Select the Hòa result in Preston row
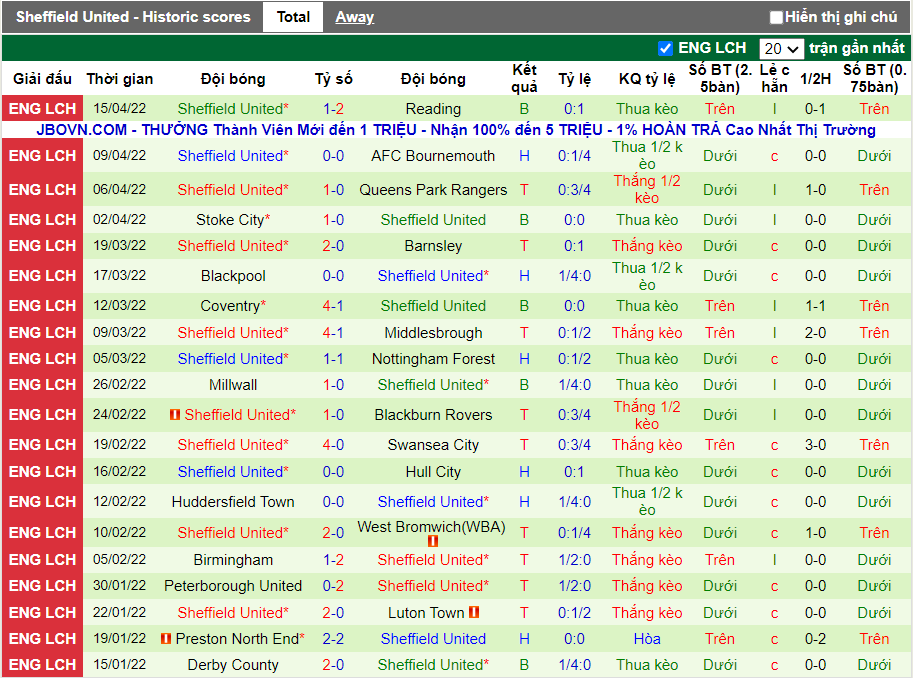Screen dimensions: 913x678 coord(647,639)
